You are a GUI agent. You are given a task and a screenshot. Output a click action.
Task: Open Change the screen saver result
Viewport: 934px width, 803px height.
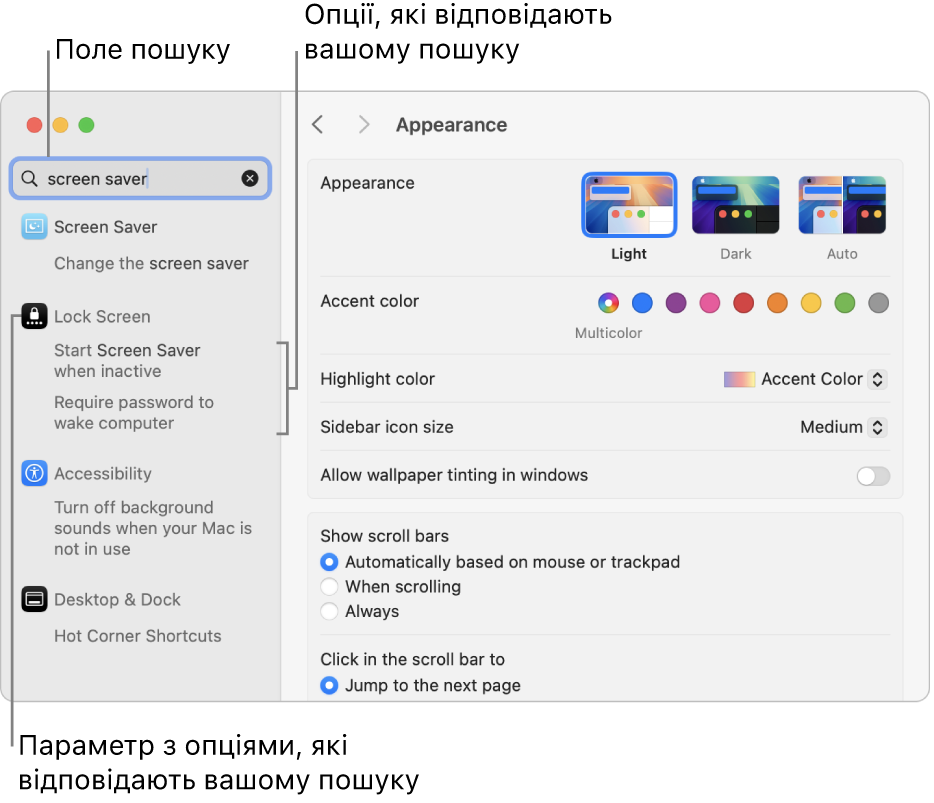click(x=151, y=263)
